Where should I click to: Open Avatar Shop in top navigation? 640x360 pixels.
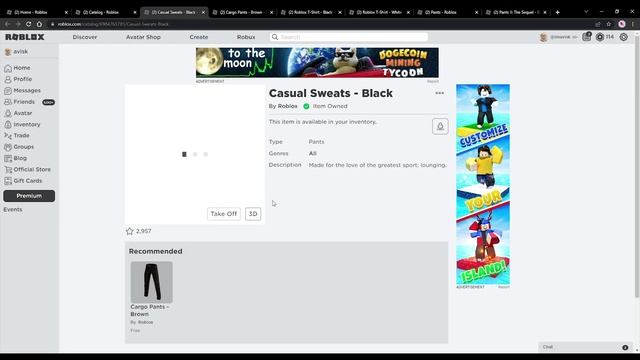143,37
